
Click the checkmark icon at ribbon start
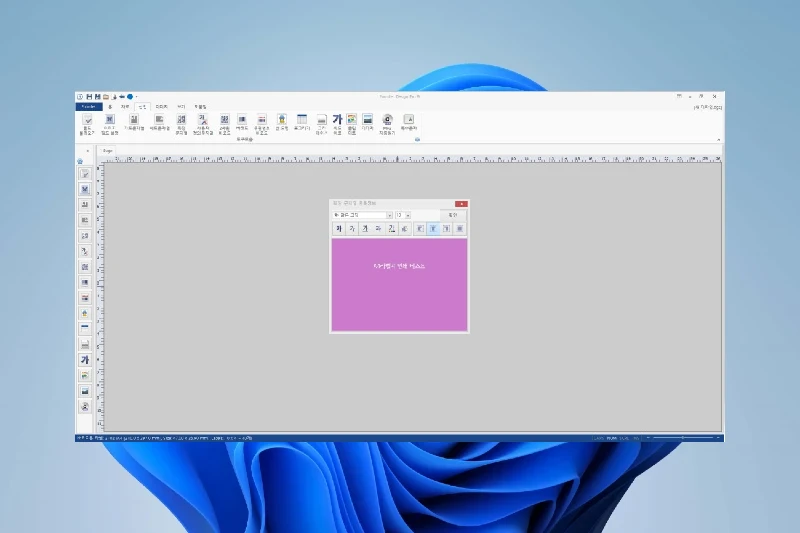click(87, 119)
